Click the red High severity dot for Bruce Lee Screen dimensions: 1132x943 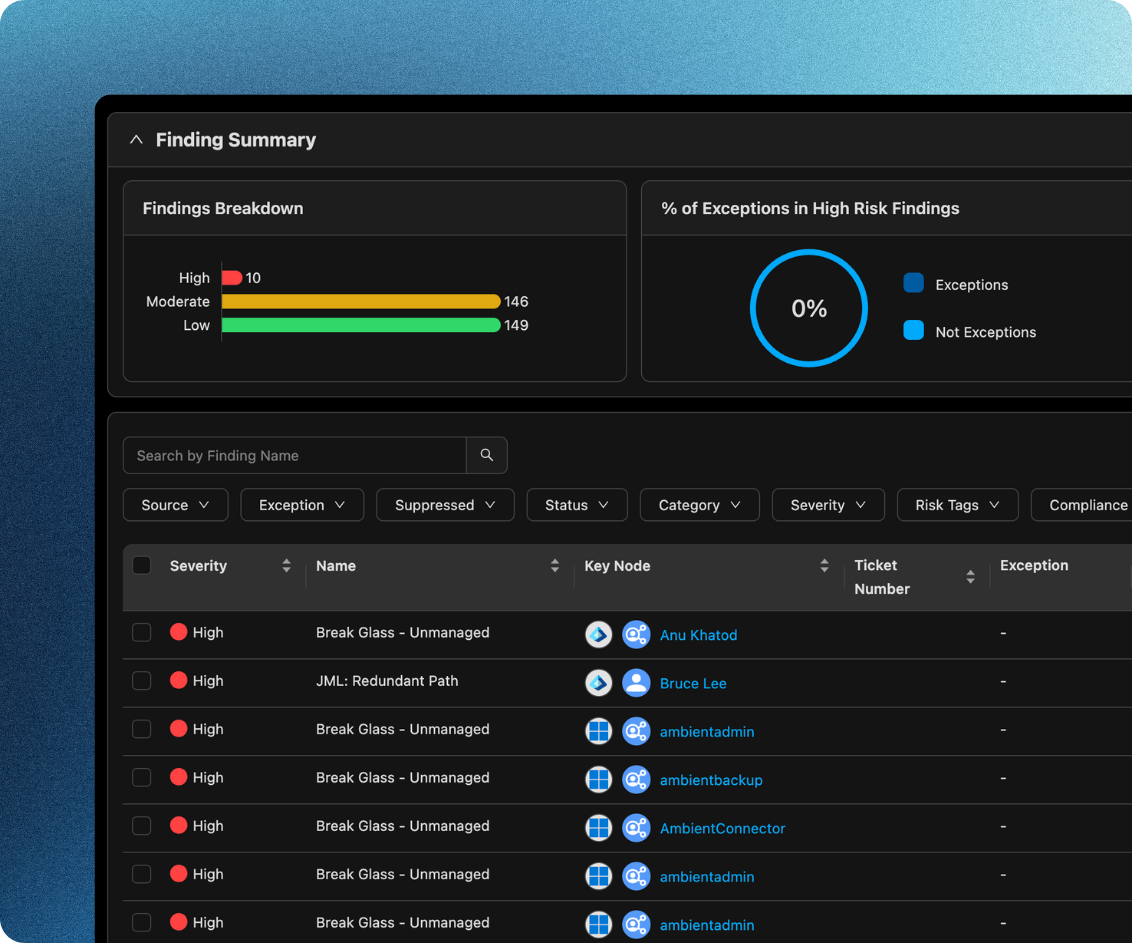178,680
